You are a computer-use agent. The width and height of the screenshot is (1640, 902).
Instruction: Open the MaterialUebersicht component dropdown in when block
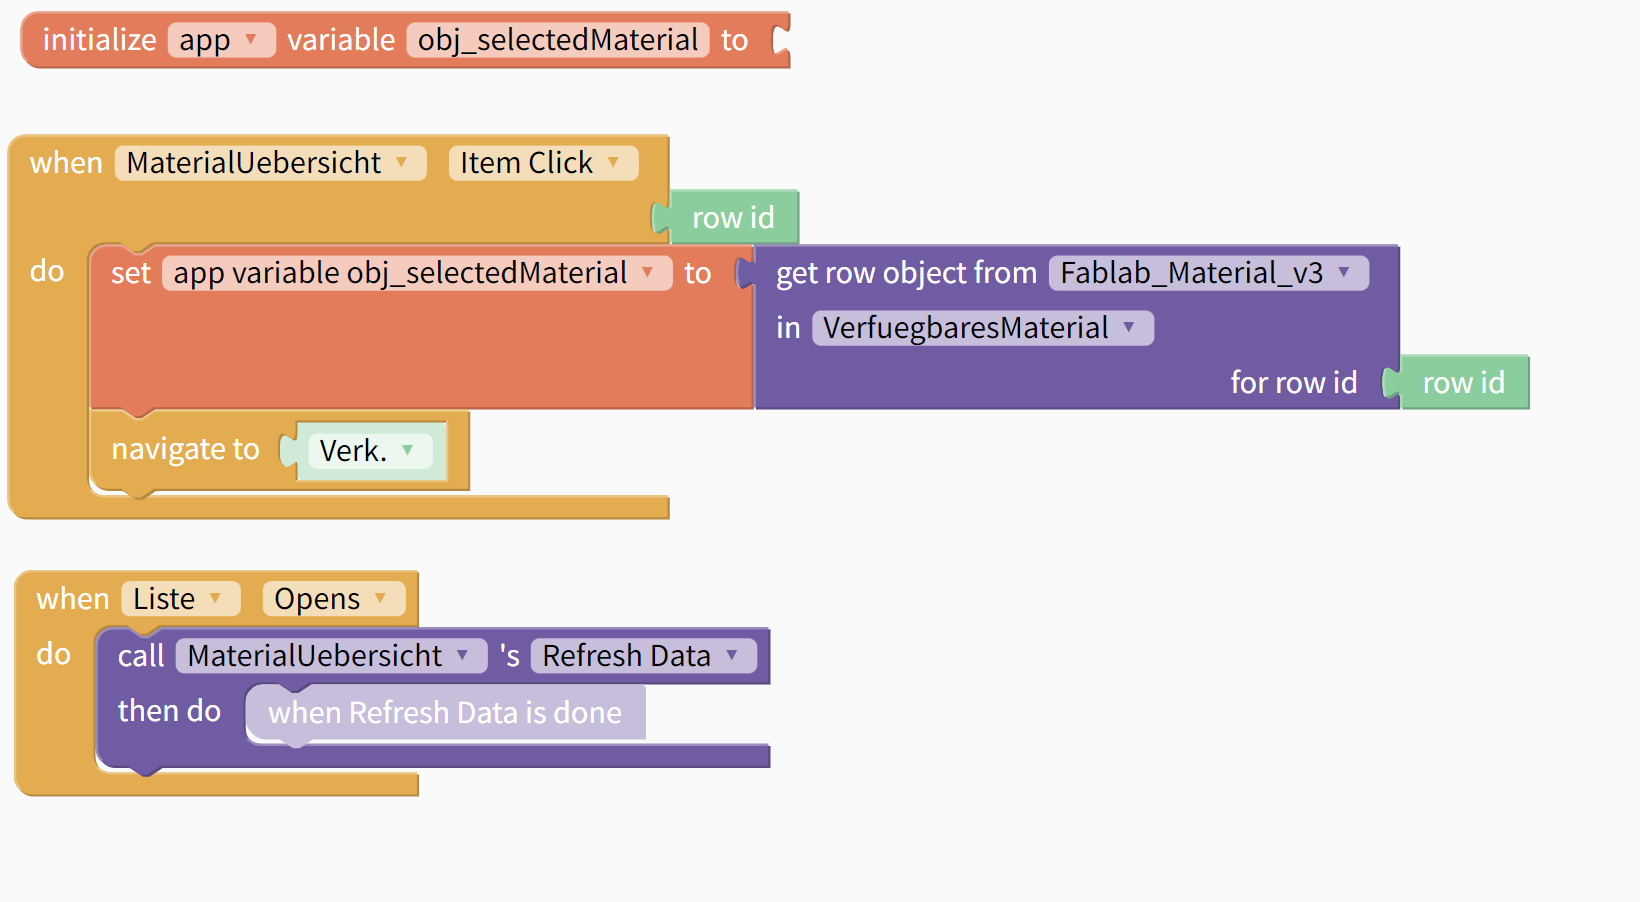269,163
